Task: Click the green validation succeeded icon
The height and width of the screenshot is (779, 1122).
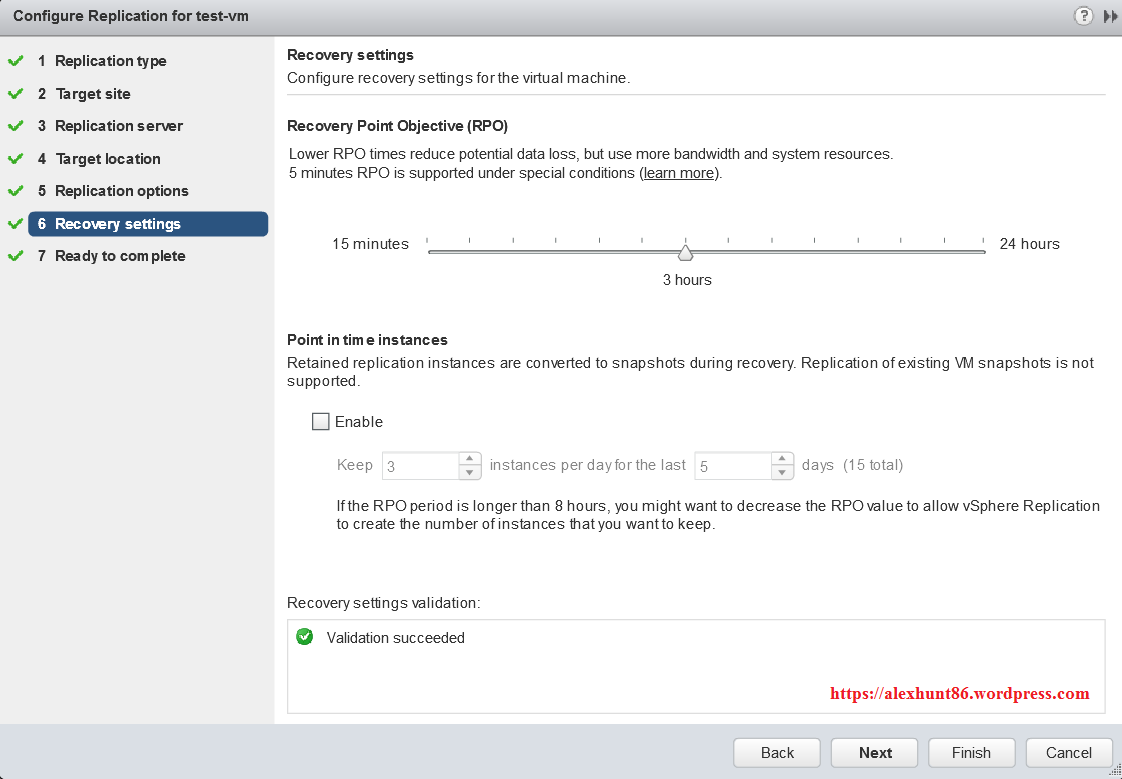Action: pos(305,637)
